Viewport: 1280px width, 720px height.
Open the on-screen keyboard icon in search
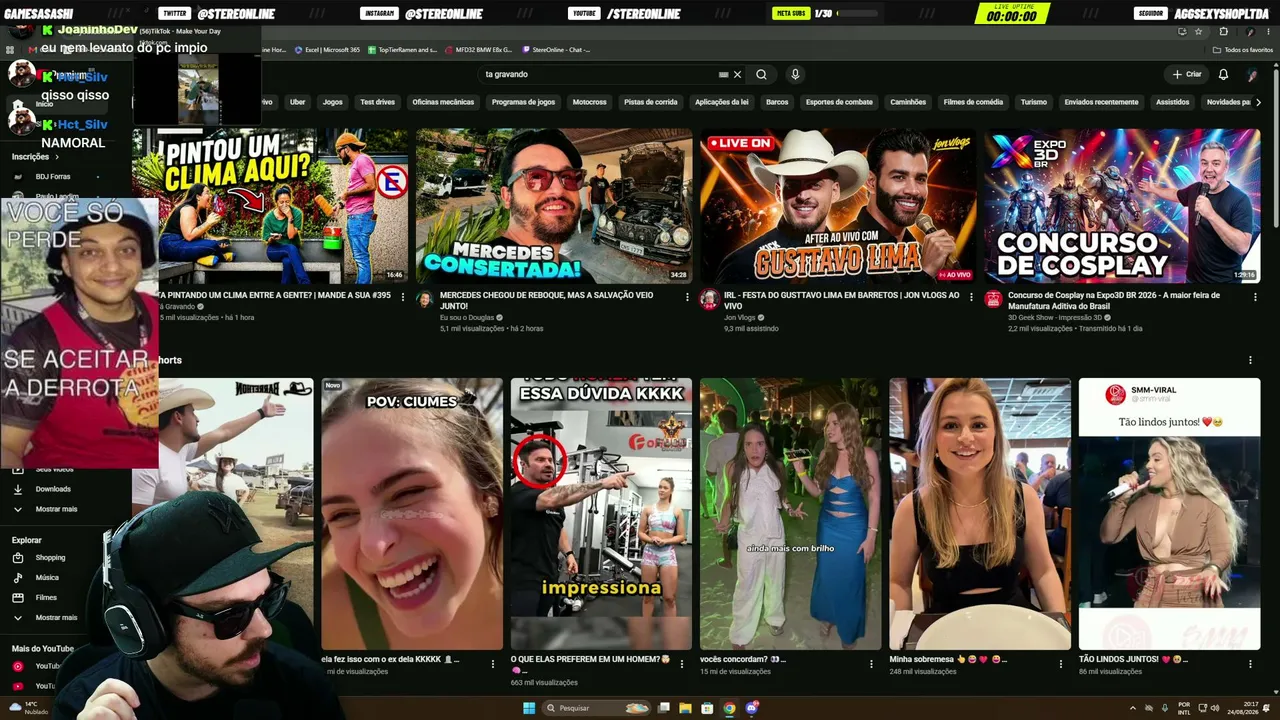tap(723, 74)
